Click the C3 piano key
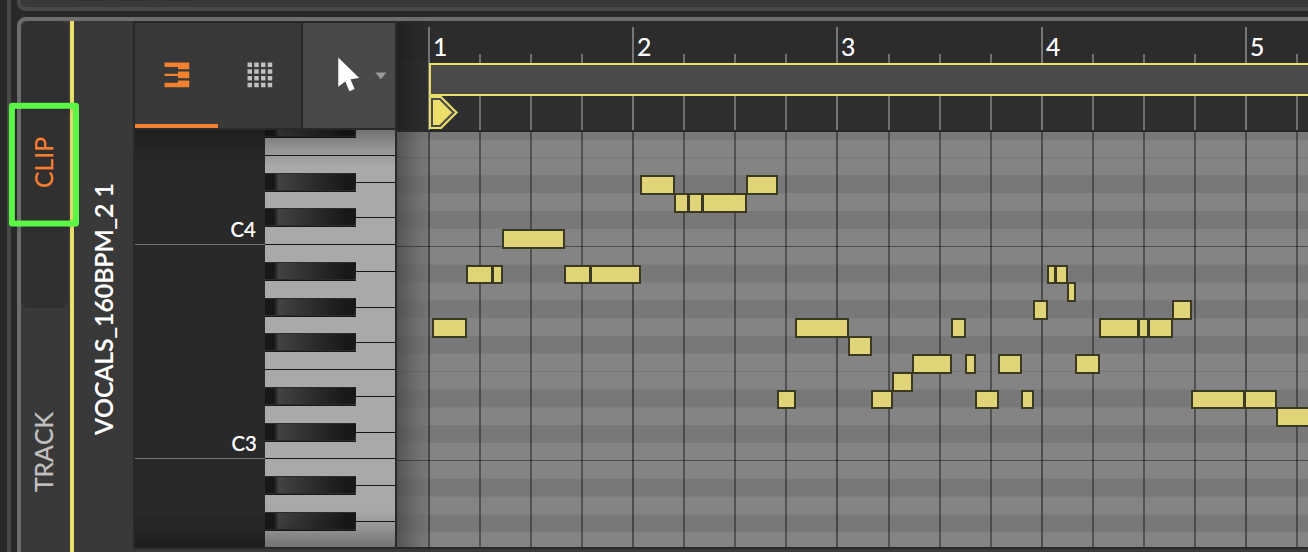 [x=330, y=451]
